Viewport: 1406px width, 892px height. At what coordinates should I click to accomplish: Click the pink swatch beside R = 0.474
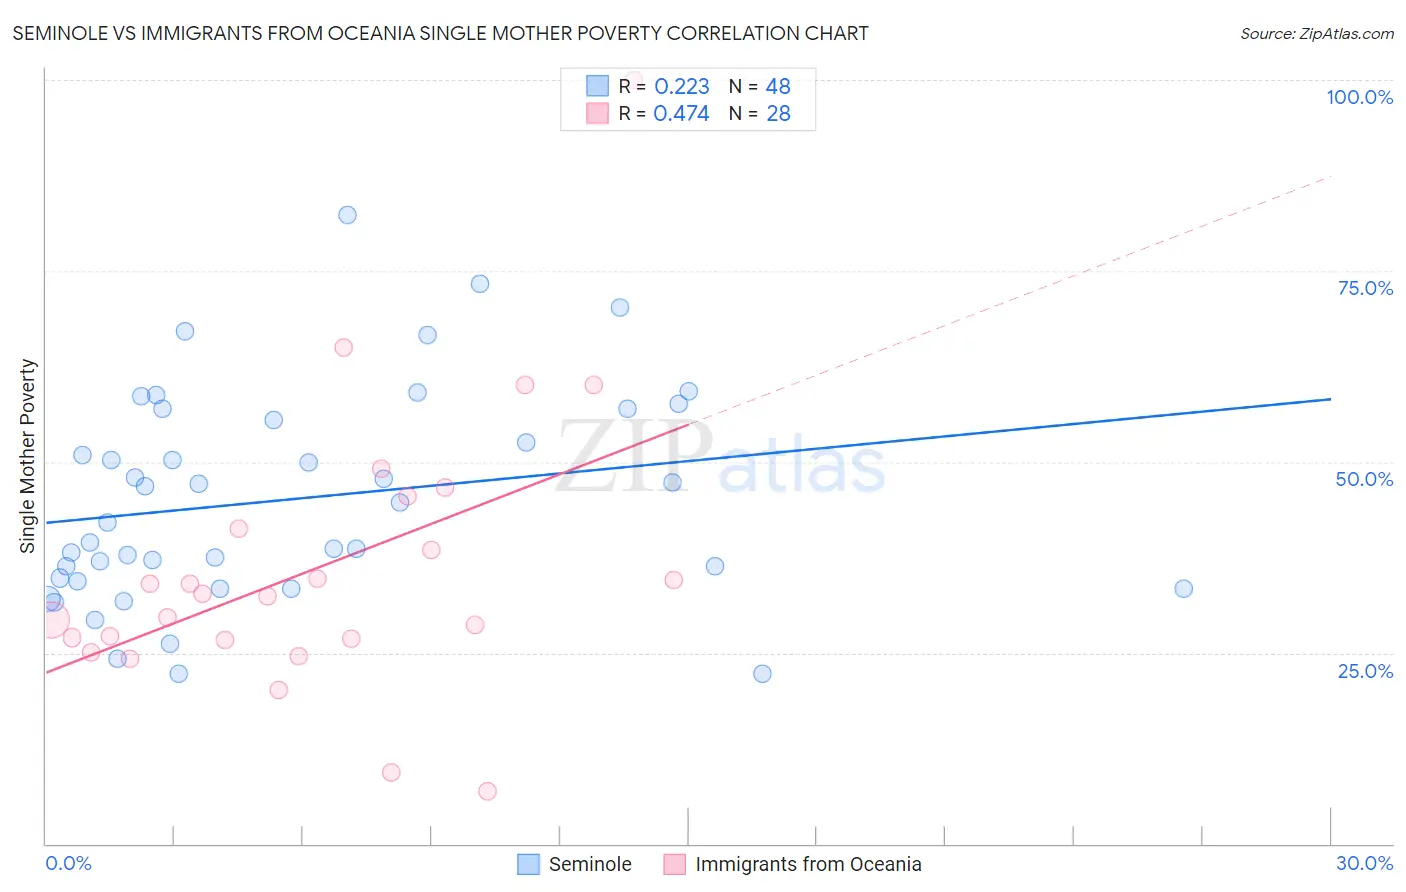[x=597, y=113]
